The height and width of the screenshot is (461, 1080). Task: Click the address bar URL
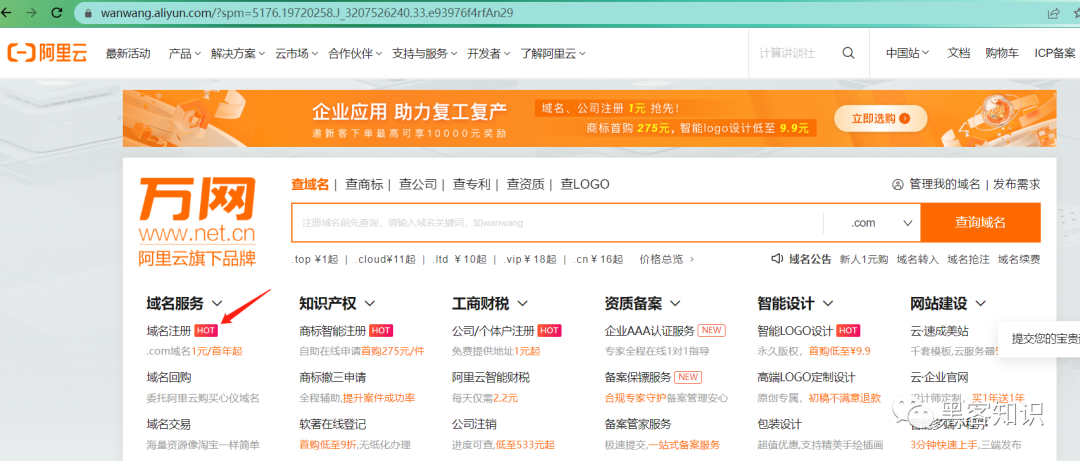(x=307, y=13)
